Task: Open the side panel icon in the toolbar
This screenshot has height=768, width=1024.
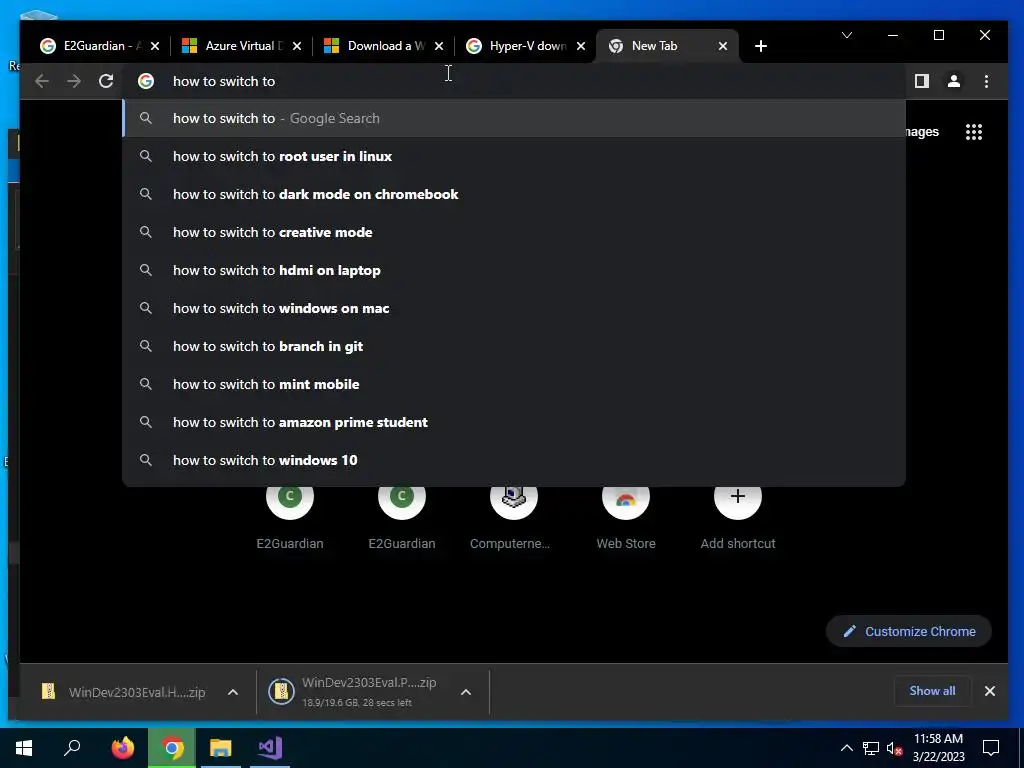Action: click(x=921, y=81)
